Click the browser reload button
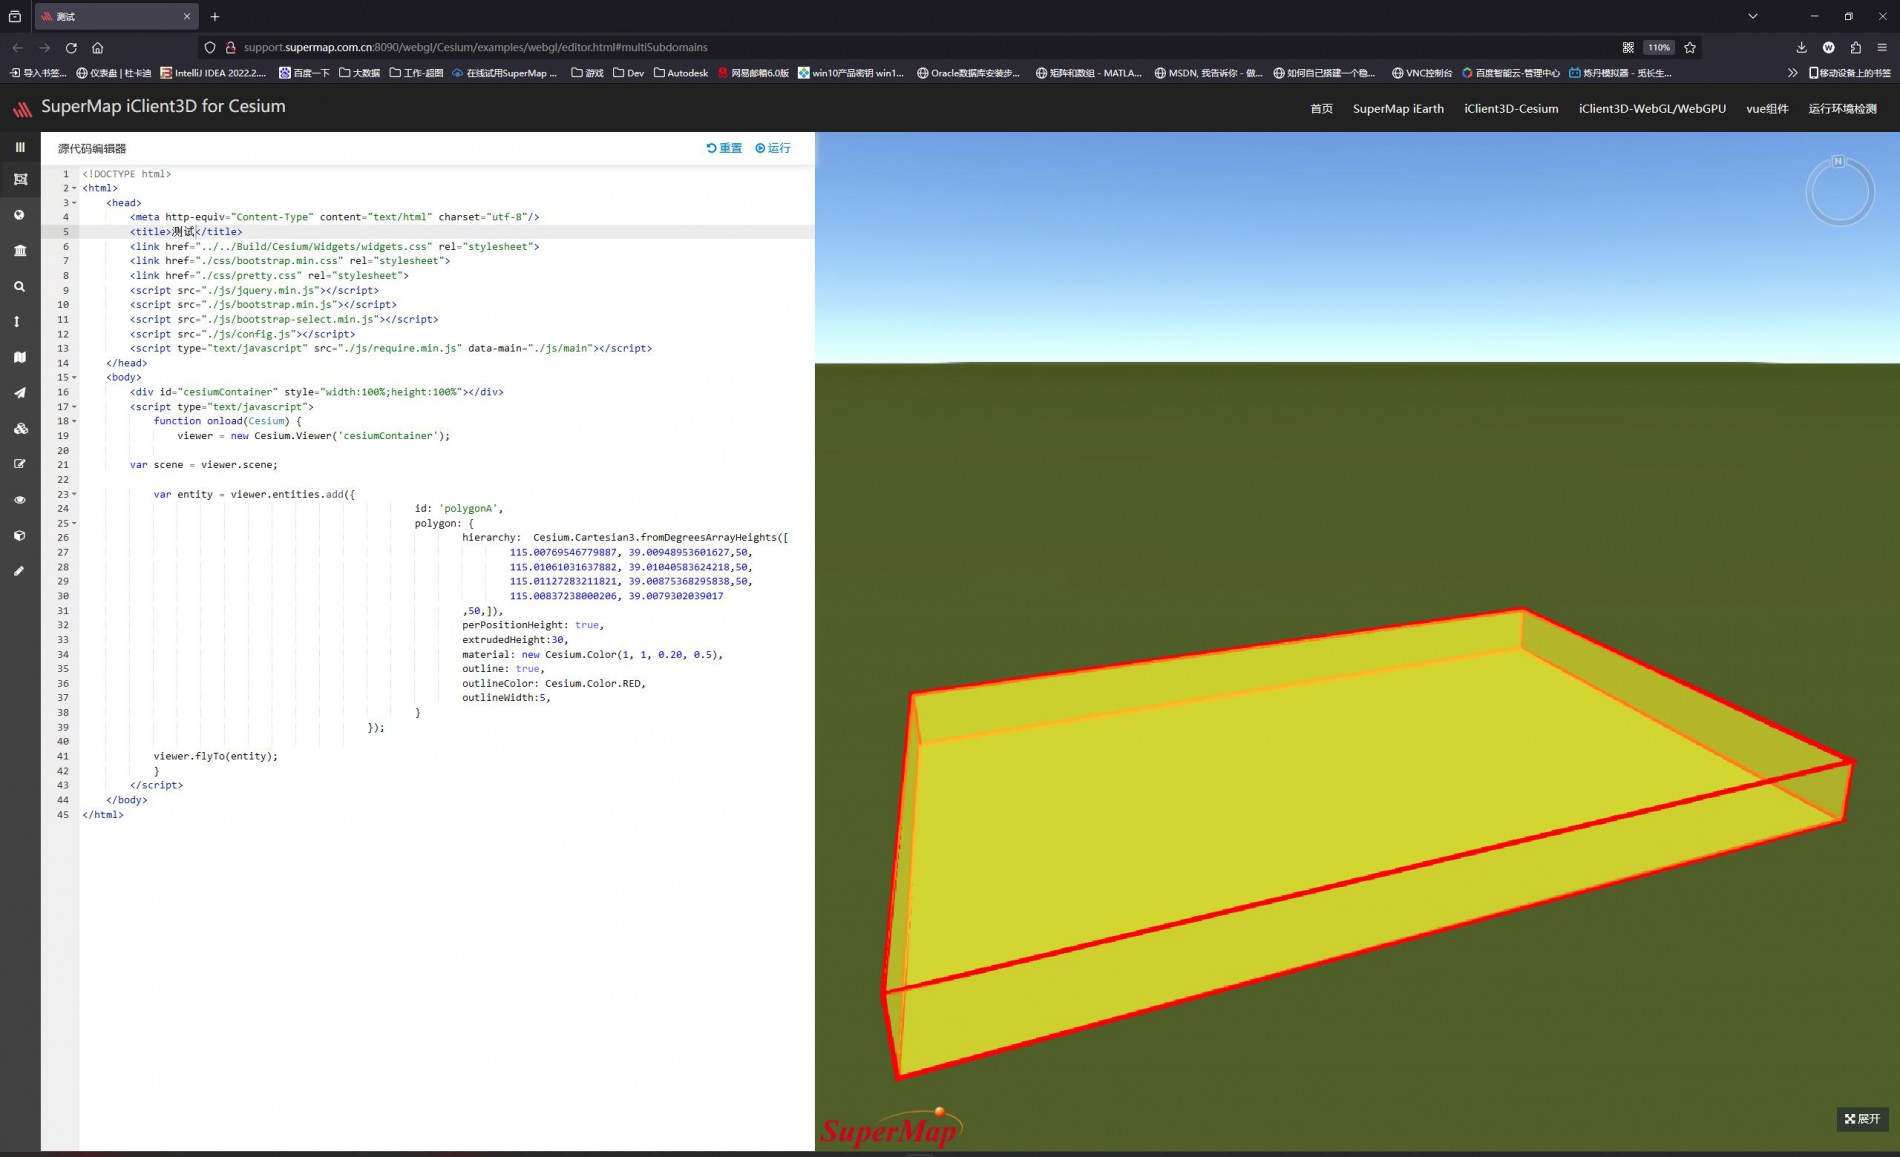Screen dimensions: 1900x1157 point(71,47)
